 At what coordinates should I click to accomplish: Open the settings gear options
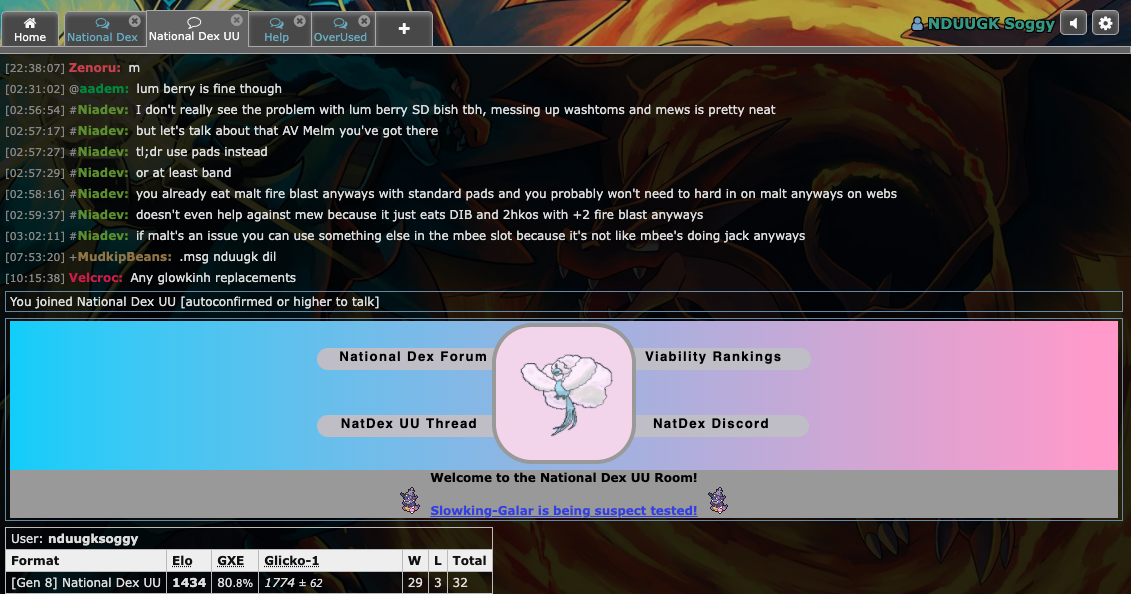1105,23
